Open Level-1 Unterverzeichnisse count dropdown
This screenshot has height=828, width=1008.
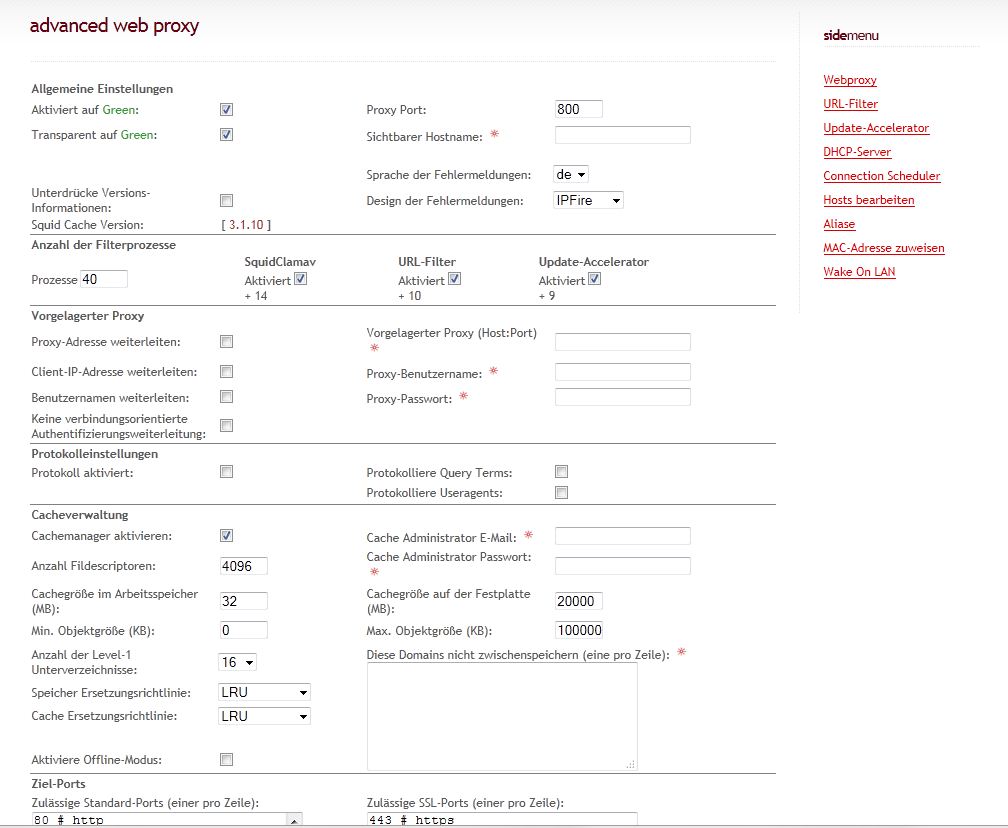(238, 662)
